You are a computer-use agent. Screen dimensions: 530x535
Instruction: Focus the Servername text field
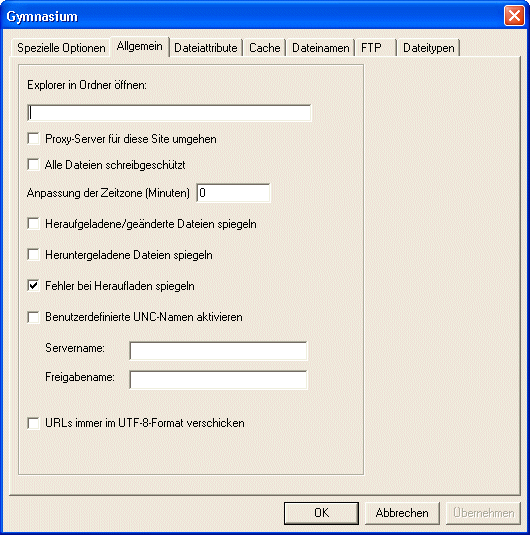[218, 351]
